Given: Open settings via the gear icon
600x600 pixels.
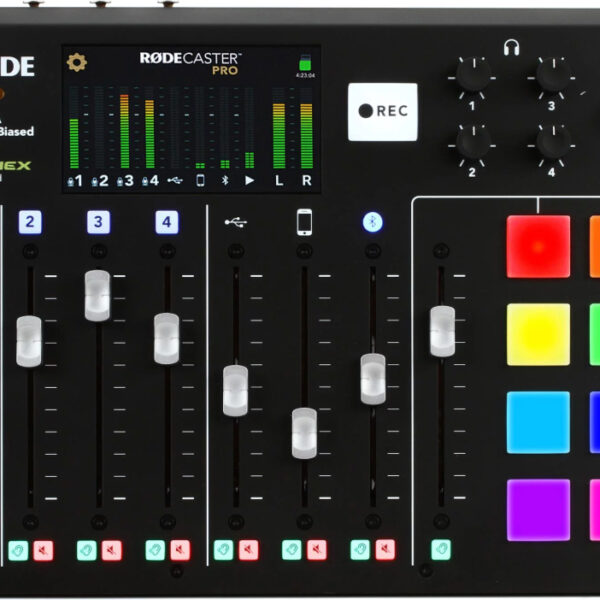Looking at the screenshot, I should [x=77, y=63].
